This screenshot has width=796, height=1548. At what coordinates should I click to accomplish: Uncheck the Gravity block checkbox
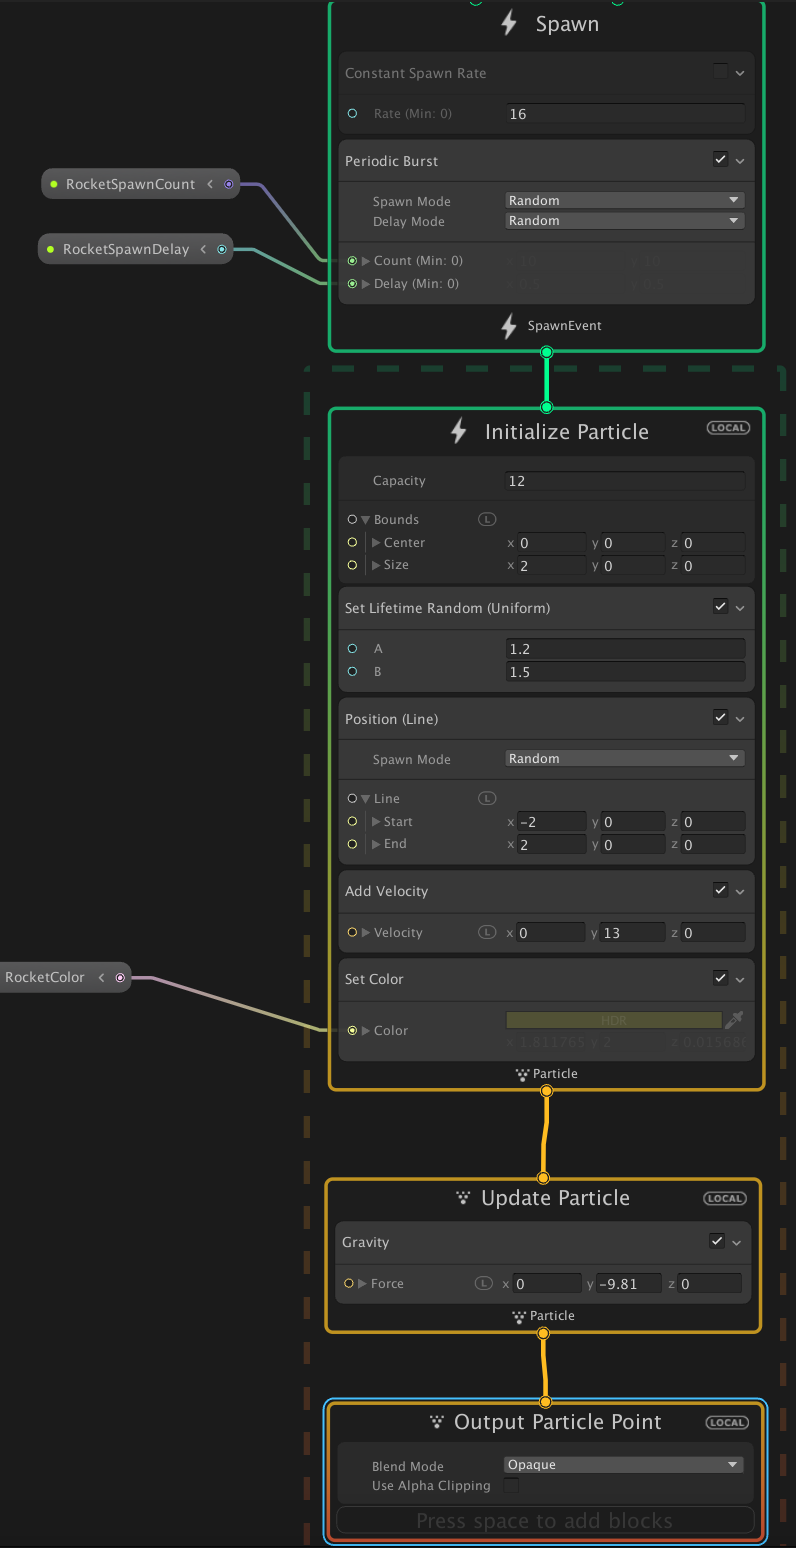[716, 1241]
